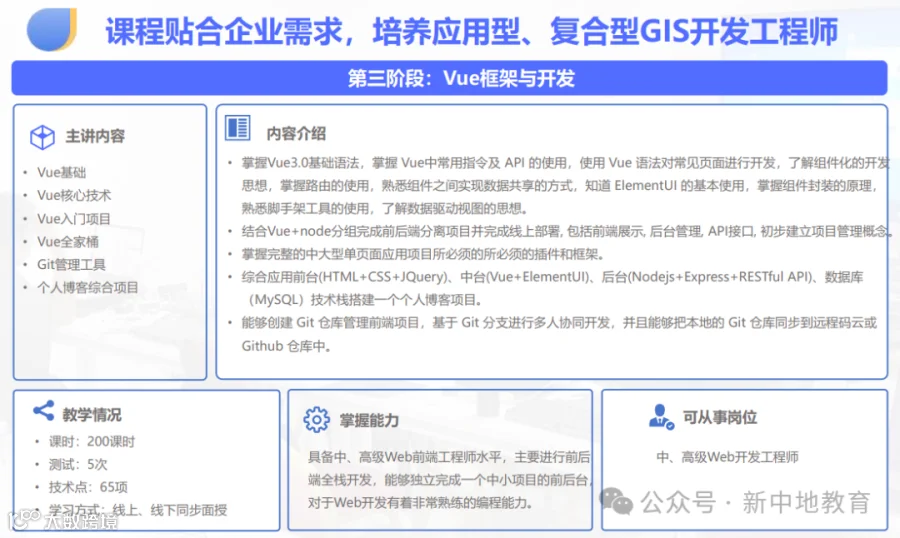Select the item 课时：200课时

(x=92, y=442)
